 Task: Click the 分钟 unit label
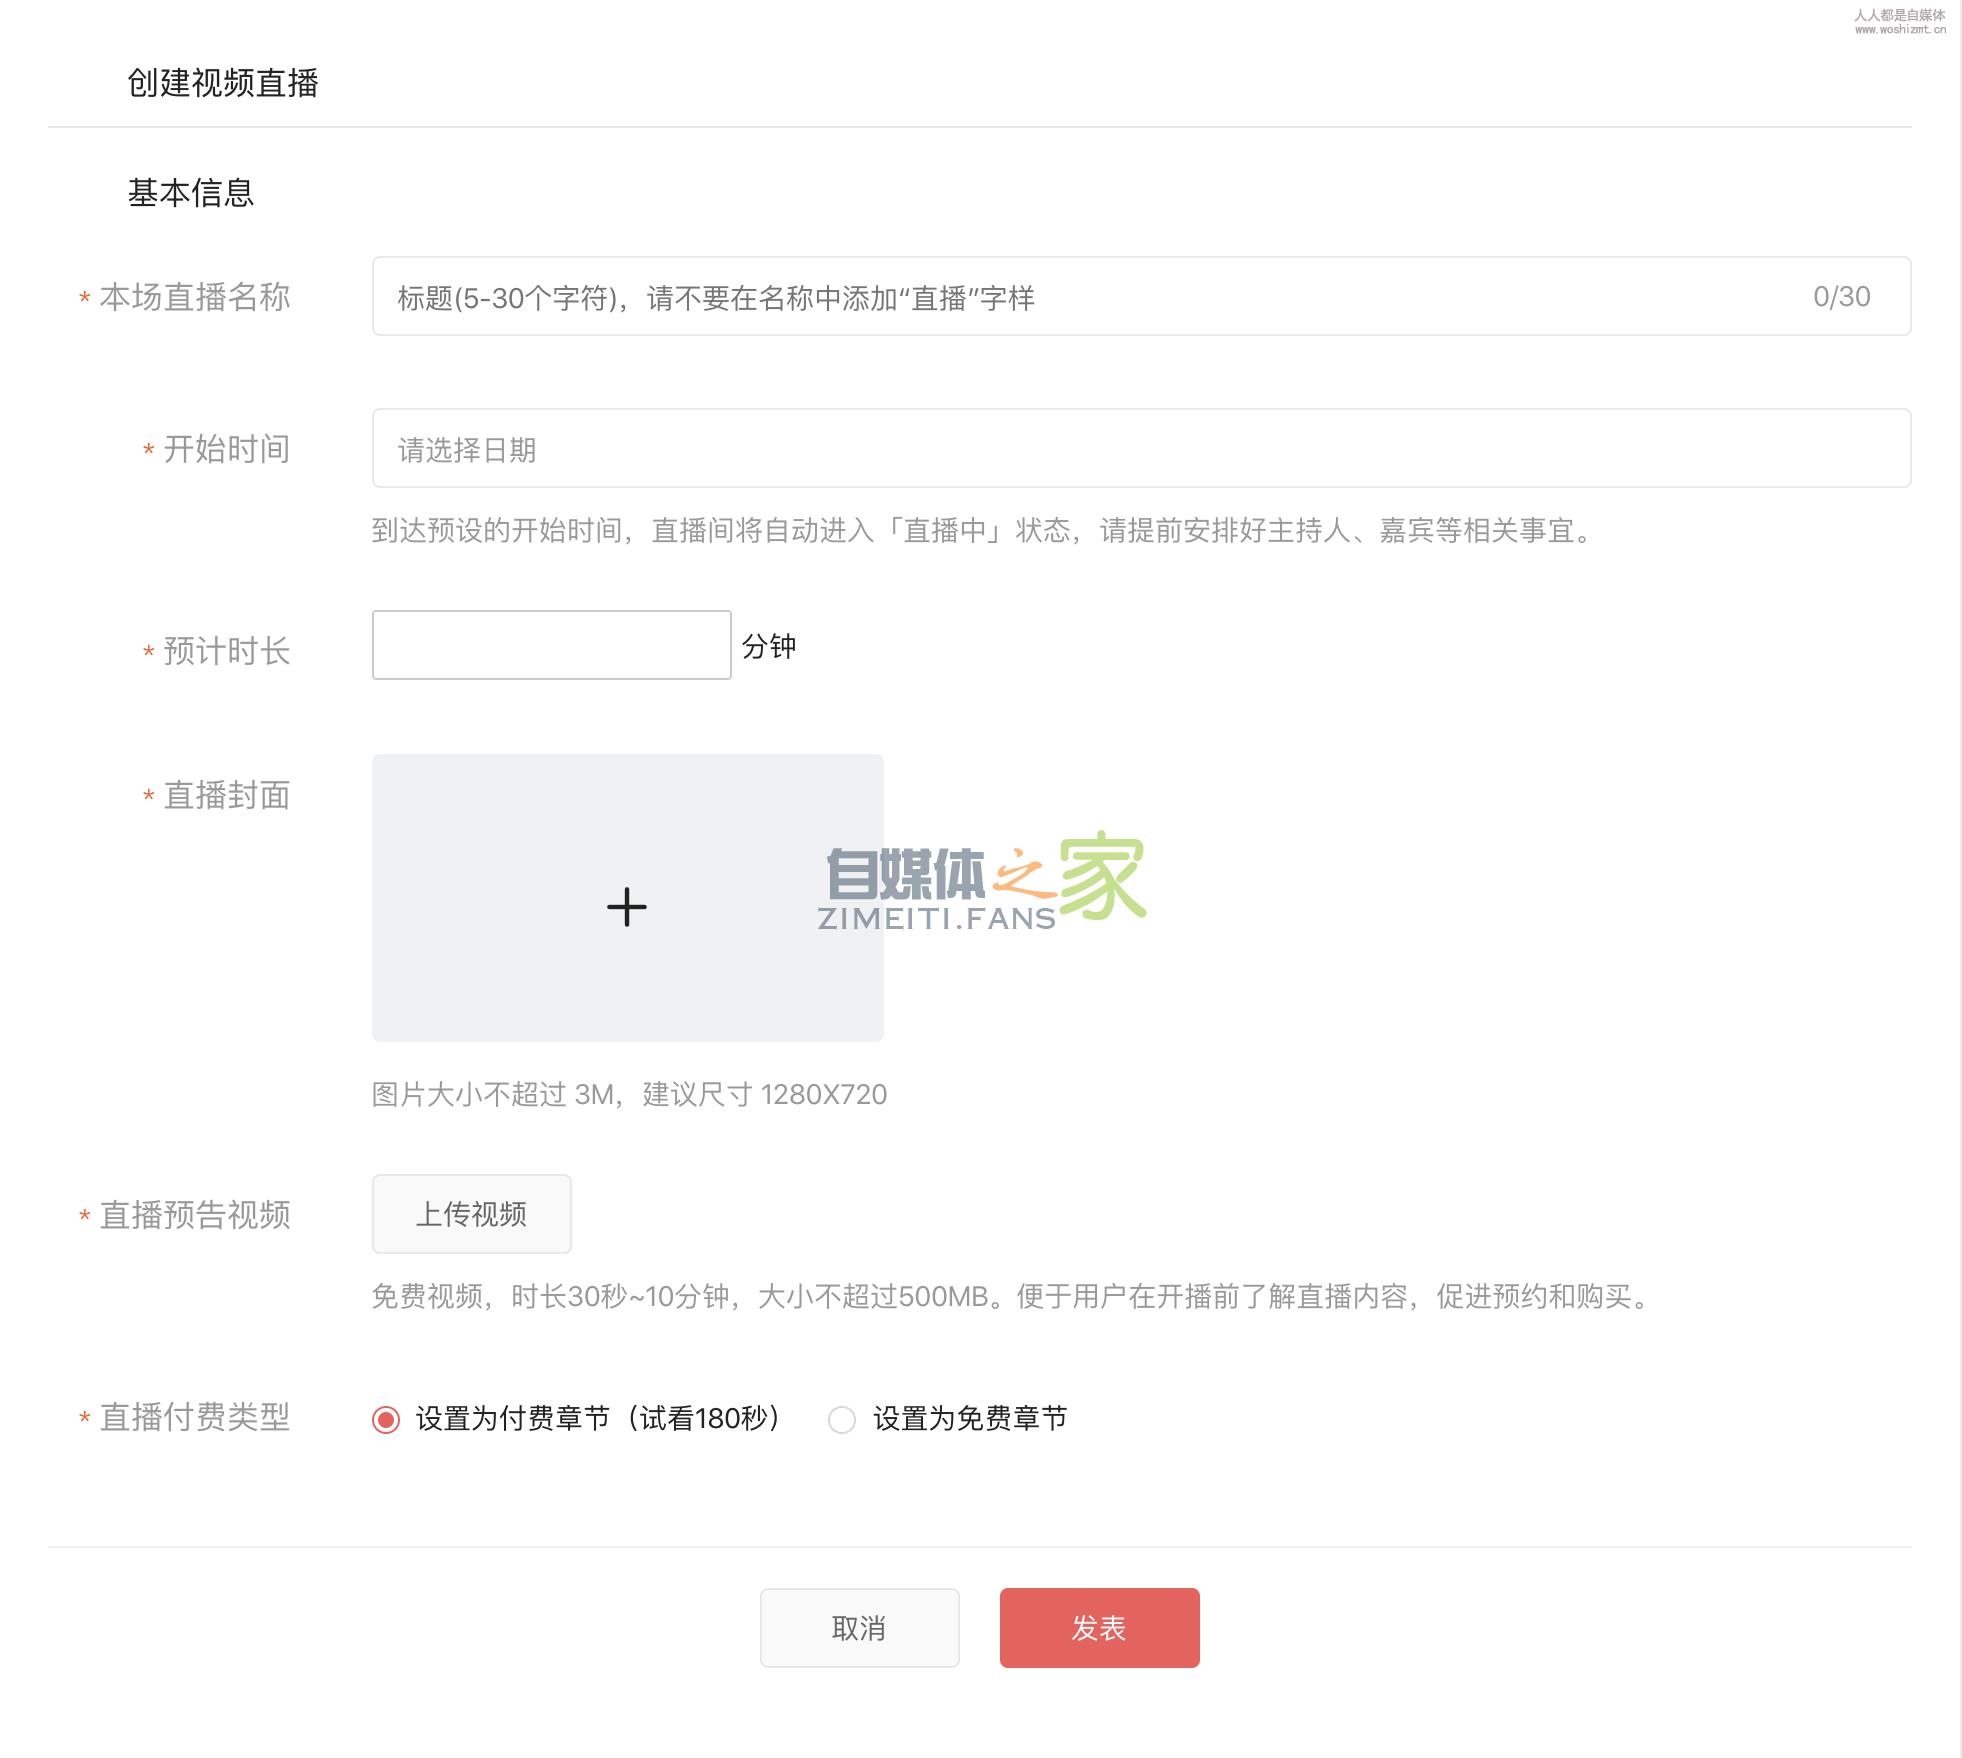[x=769, y=647]
